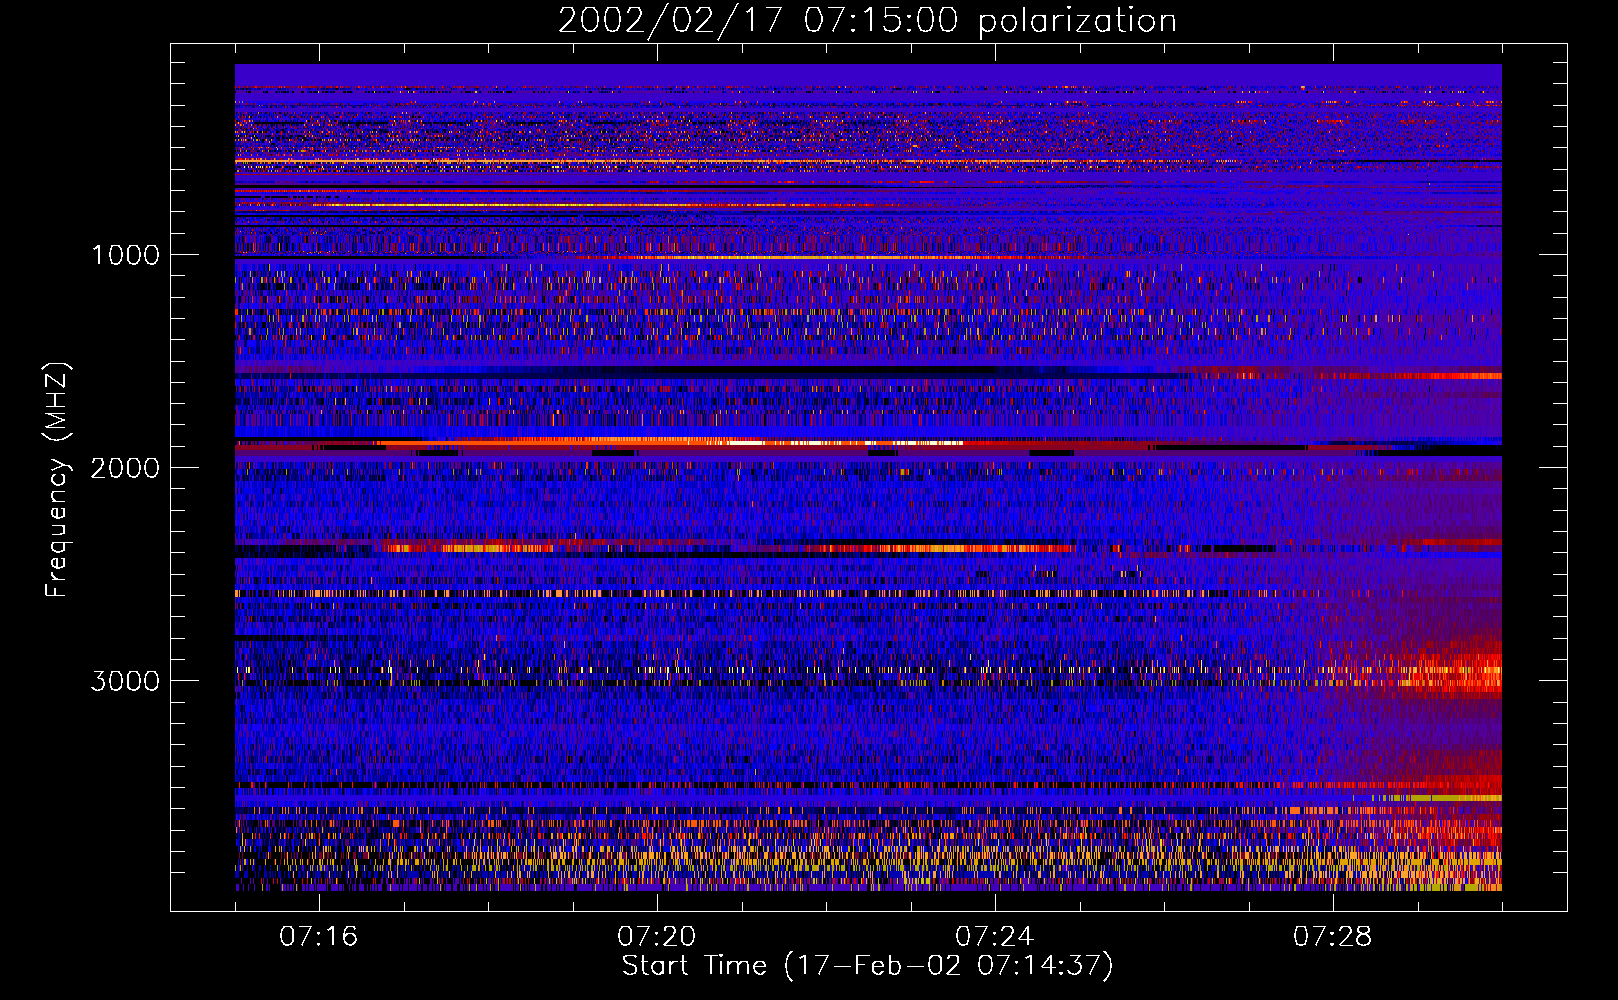This screenshot has height=1000, width=1618.
Task: Click the 3000 frequency tick label
Action: pyautogui.click(x=125, y=681)
